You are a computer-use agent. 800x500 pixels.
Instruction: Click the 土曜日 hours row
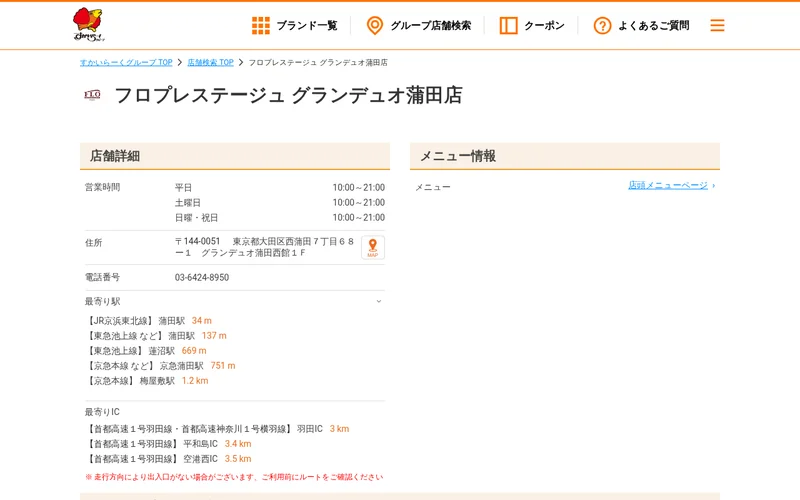click(x=280, y=203)
